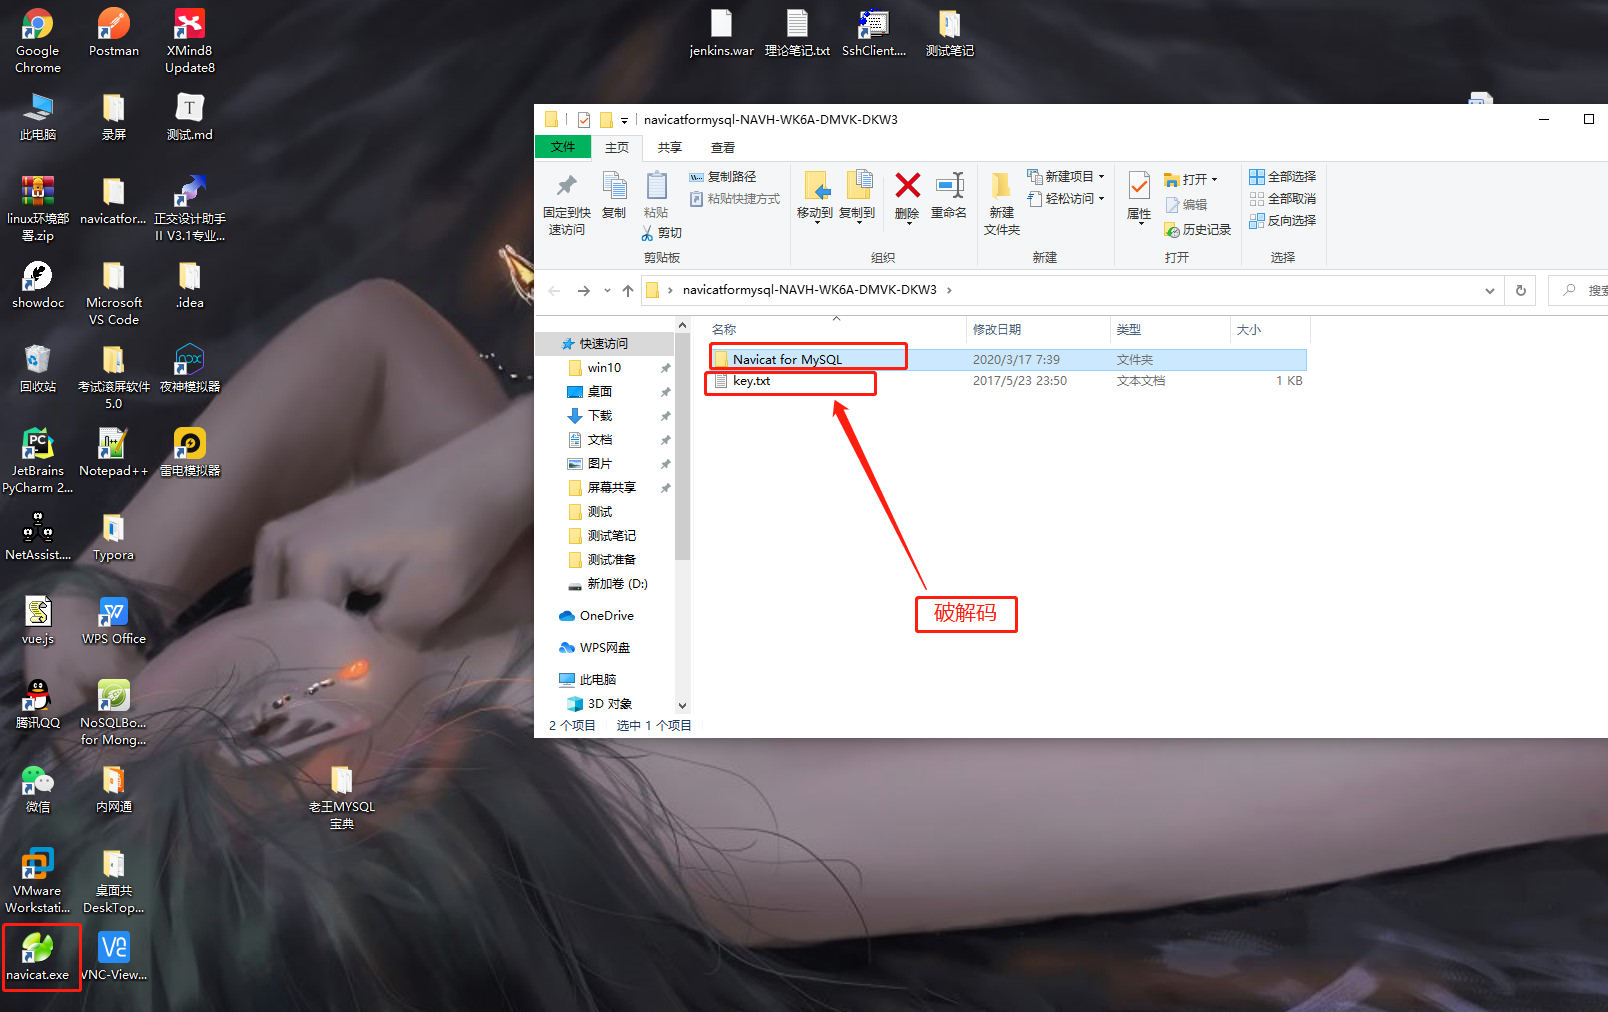
Task: Open VNC-Viewer desktop icon
Action: click(x=114, y=957)
